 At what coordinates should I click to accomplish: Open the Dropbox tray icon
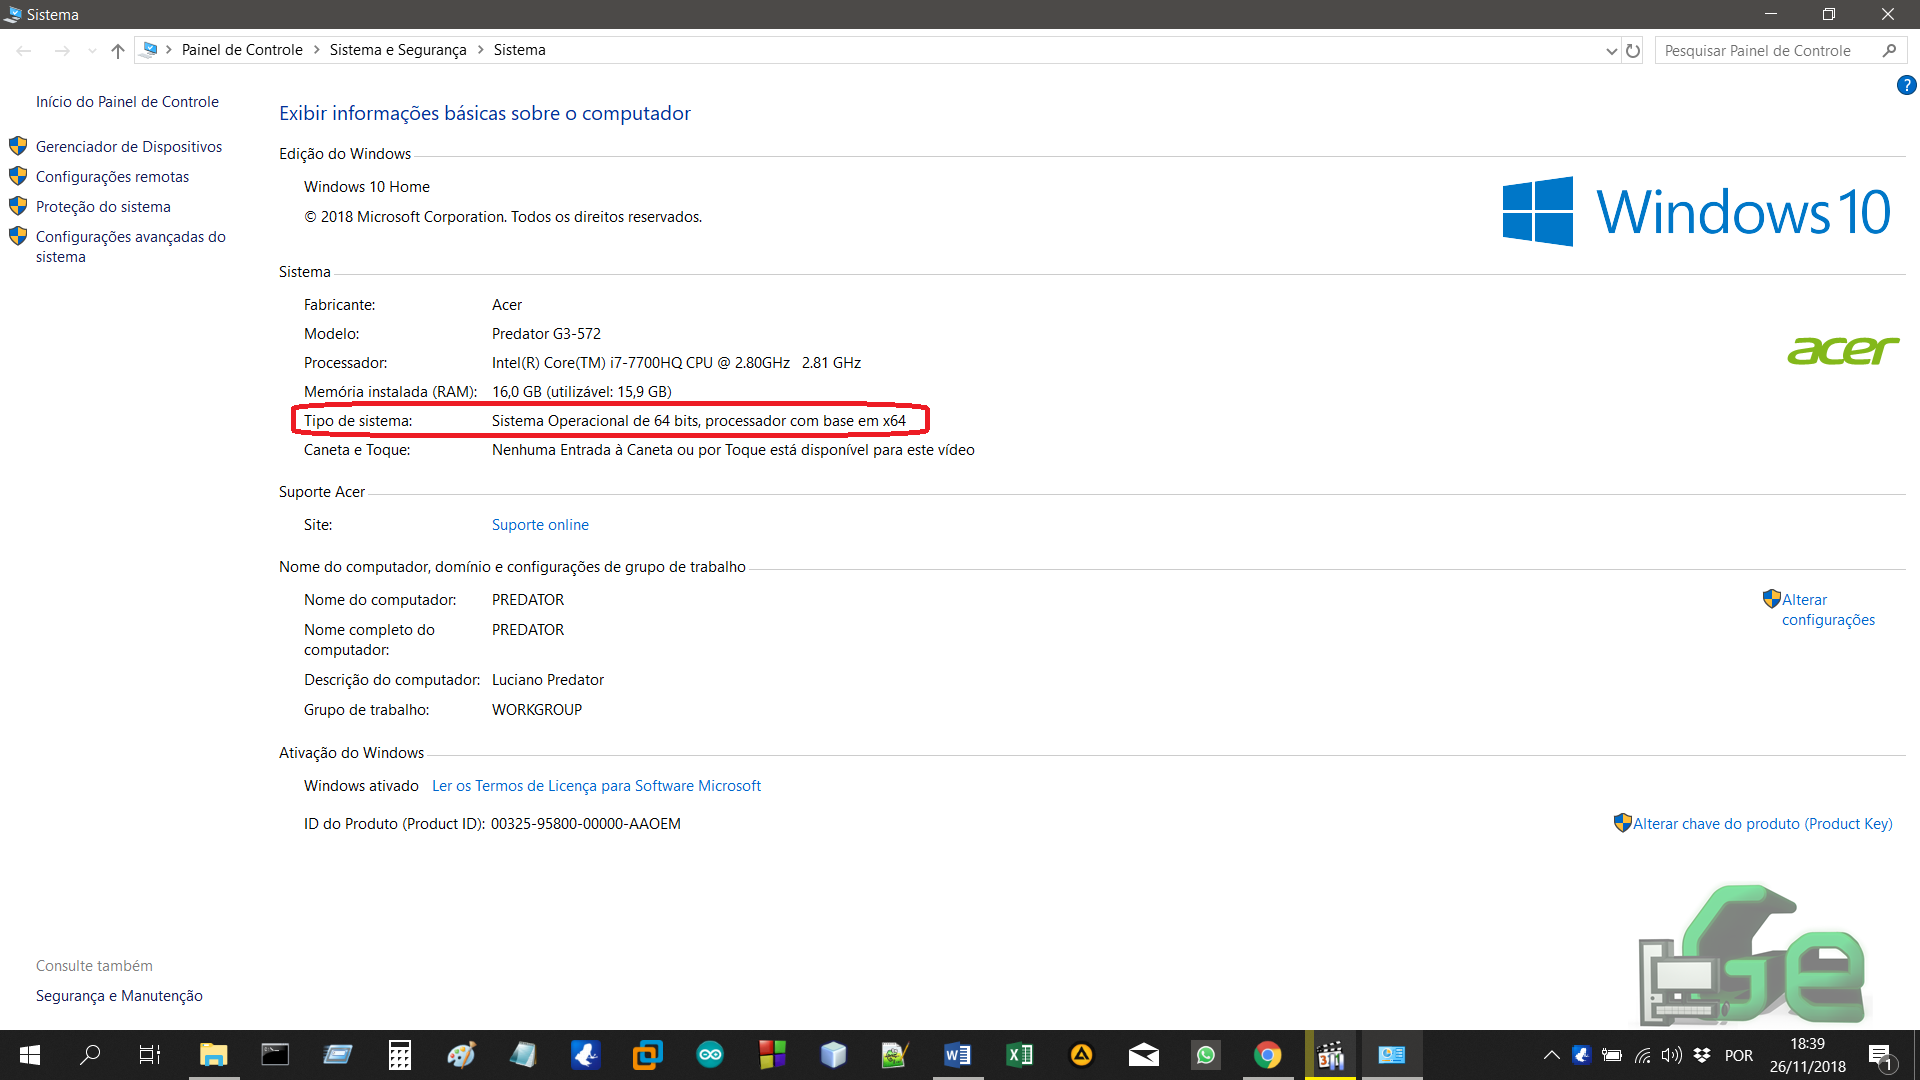click(x=1702, y=1055)
